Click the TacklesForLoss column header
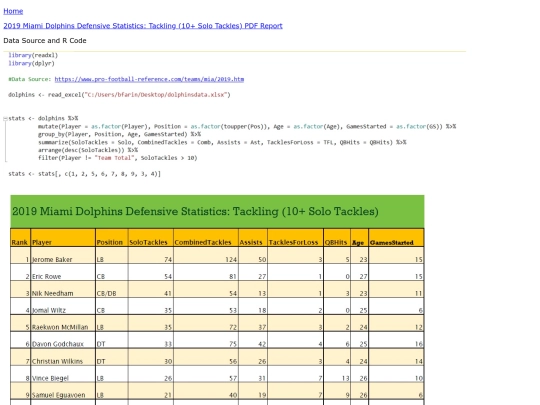The width and height of the screenshot is (540, 405). coord(295,238)
